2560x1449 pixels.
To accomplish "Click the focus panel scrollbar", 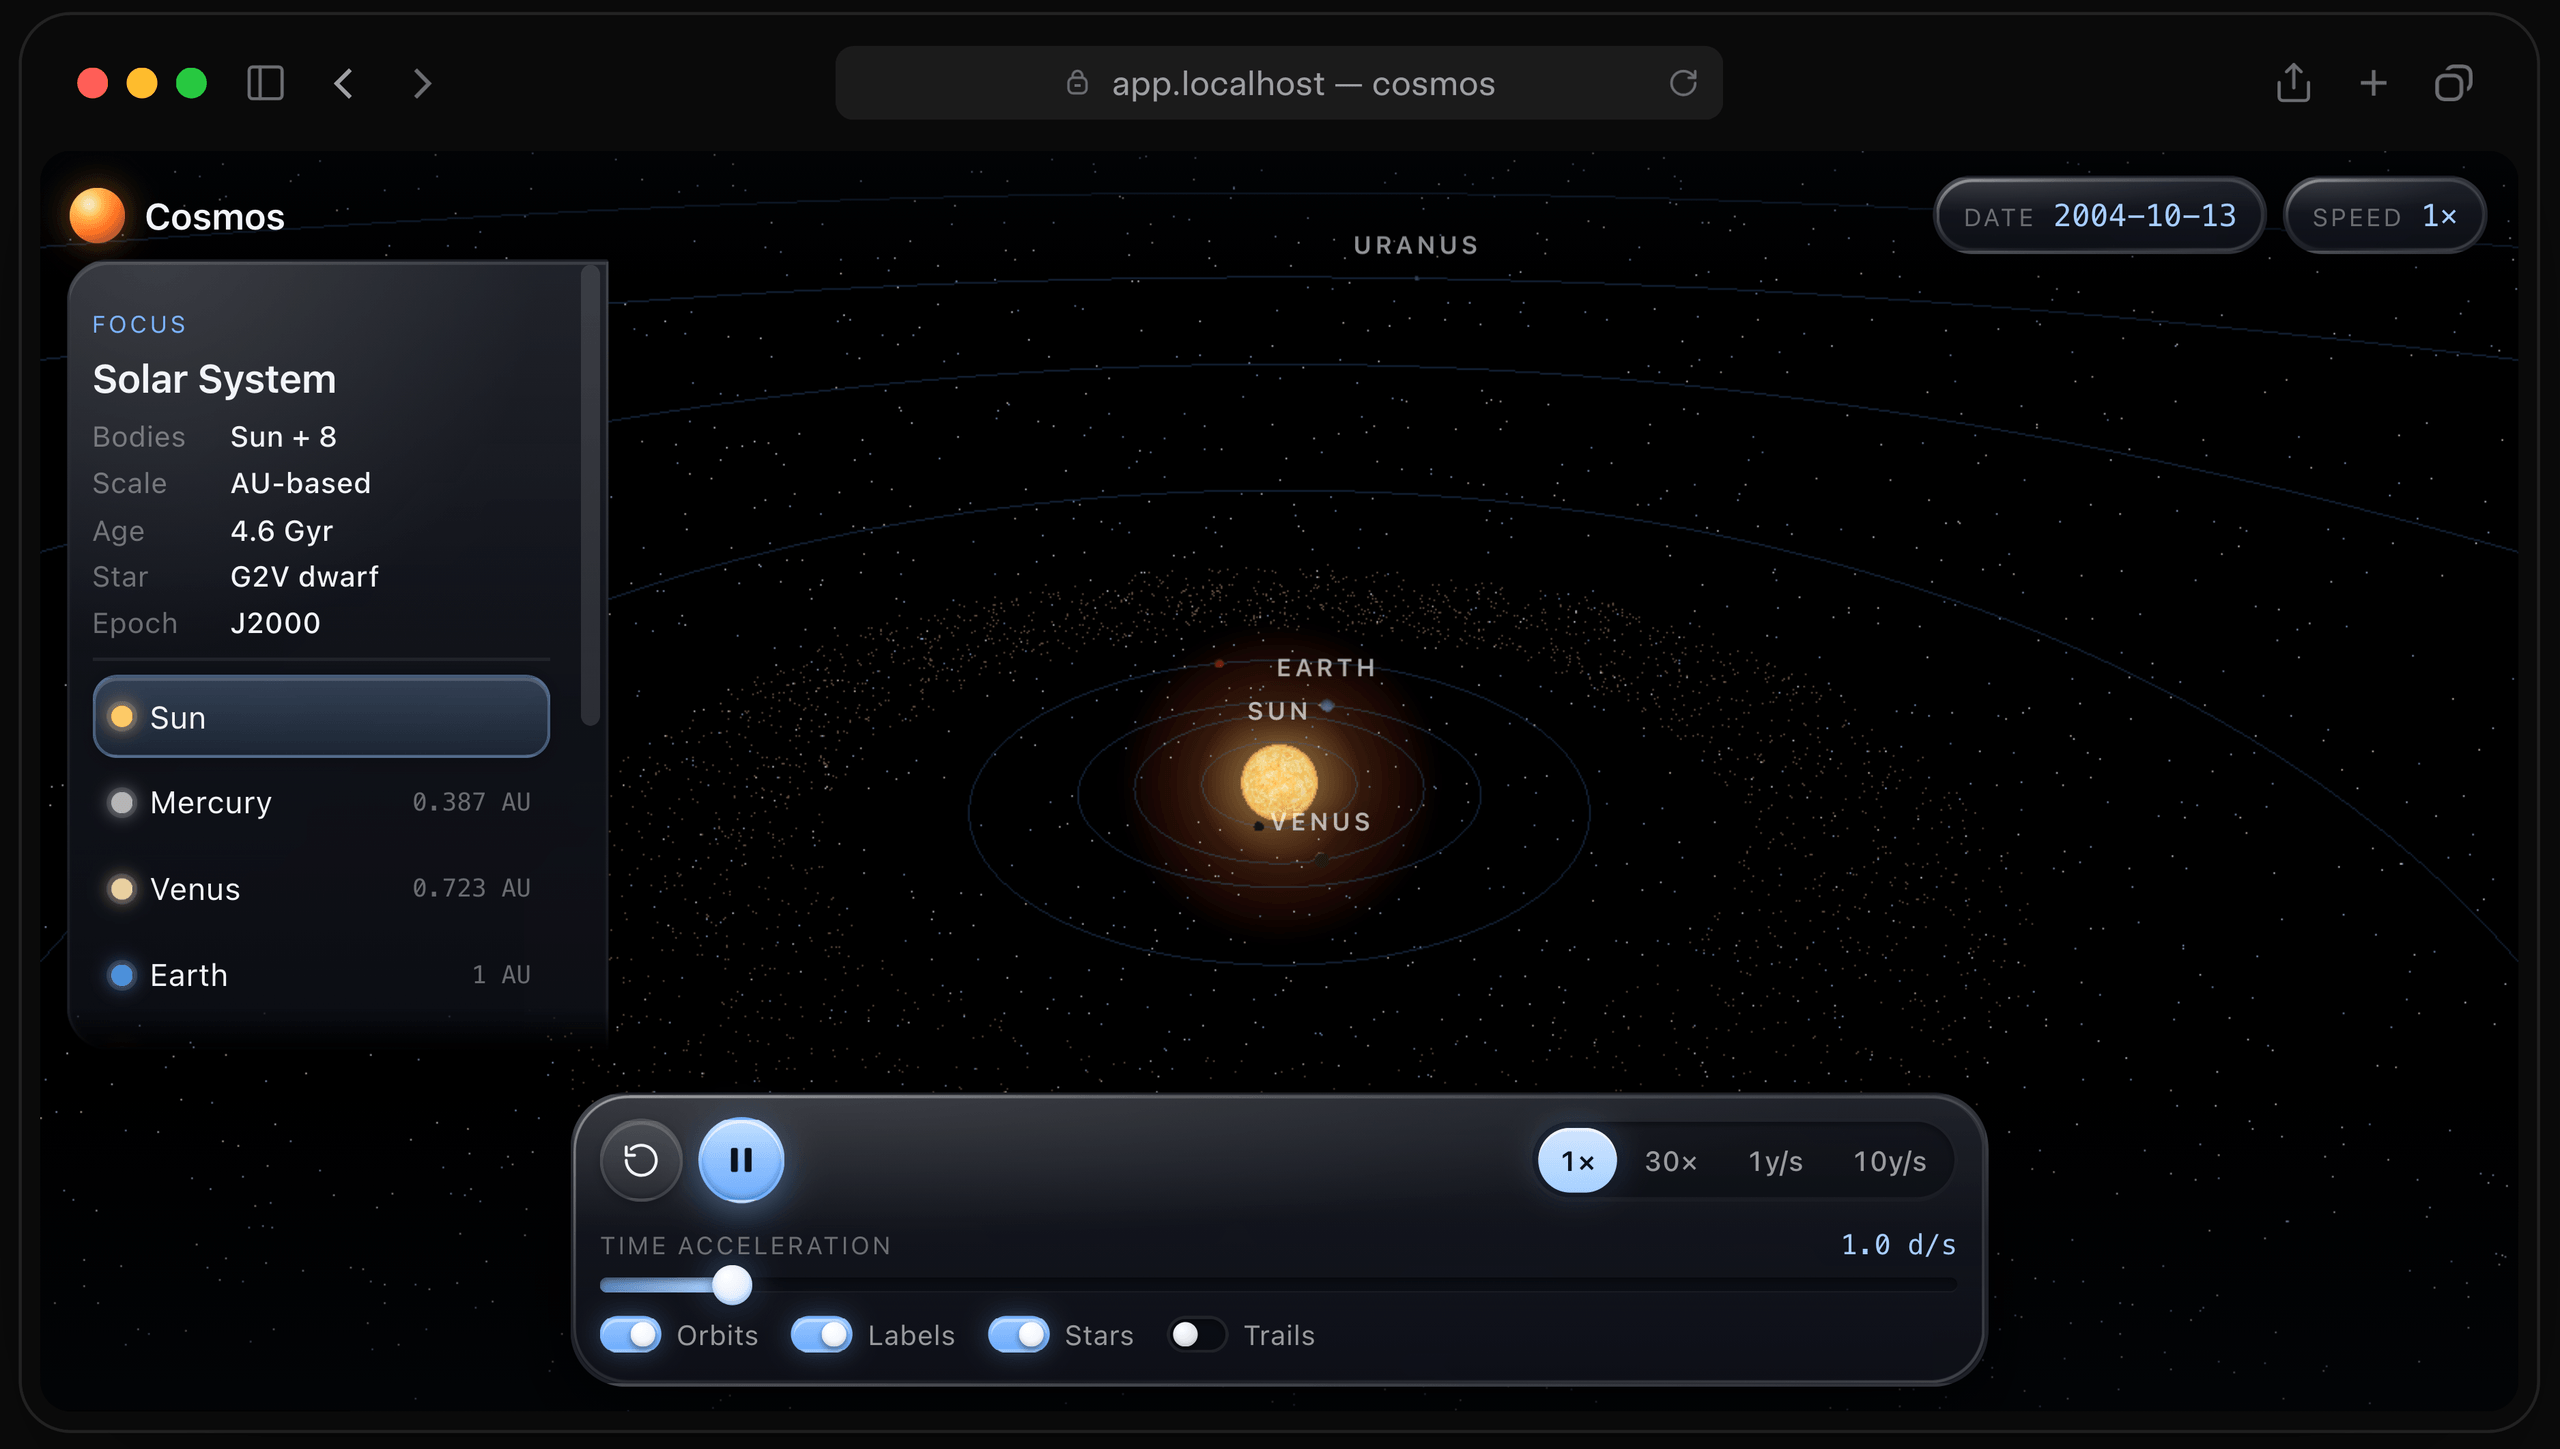I will [x=590, y=494].
